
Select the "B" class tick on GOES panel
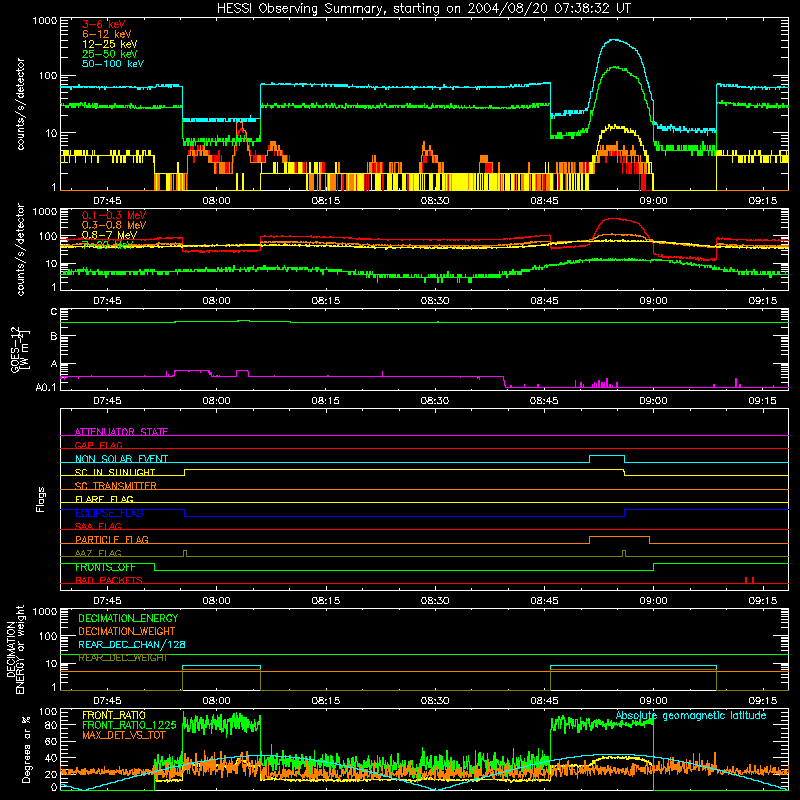pos(54,336)
